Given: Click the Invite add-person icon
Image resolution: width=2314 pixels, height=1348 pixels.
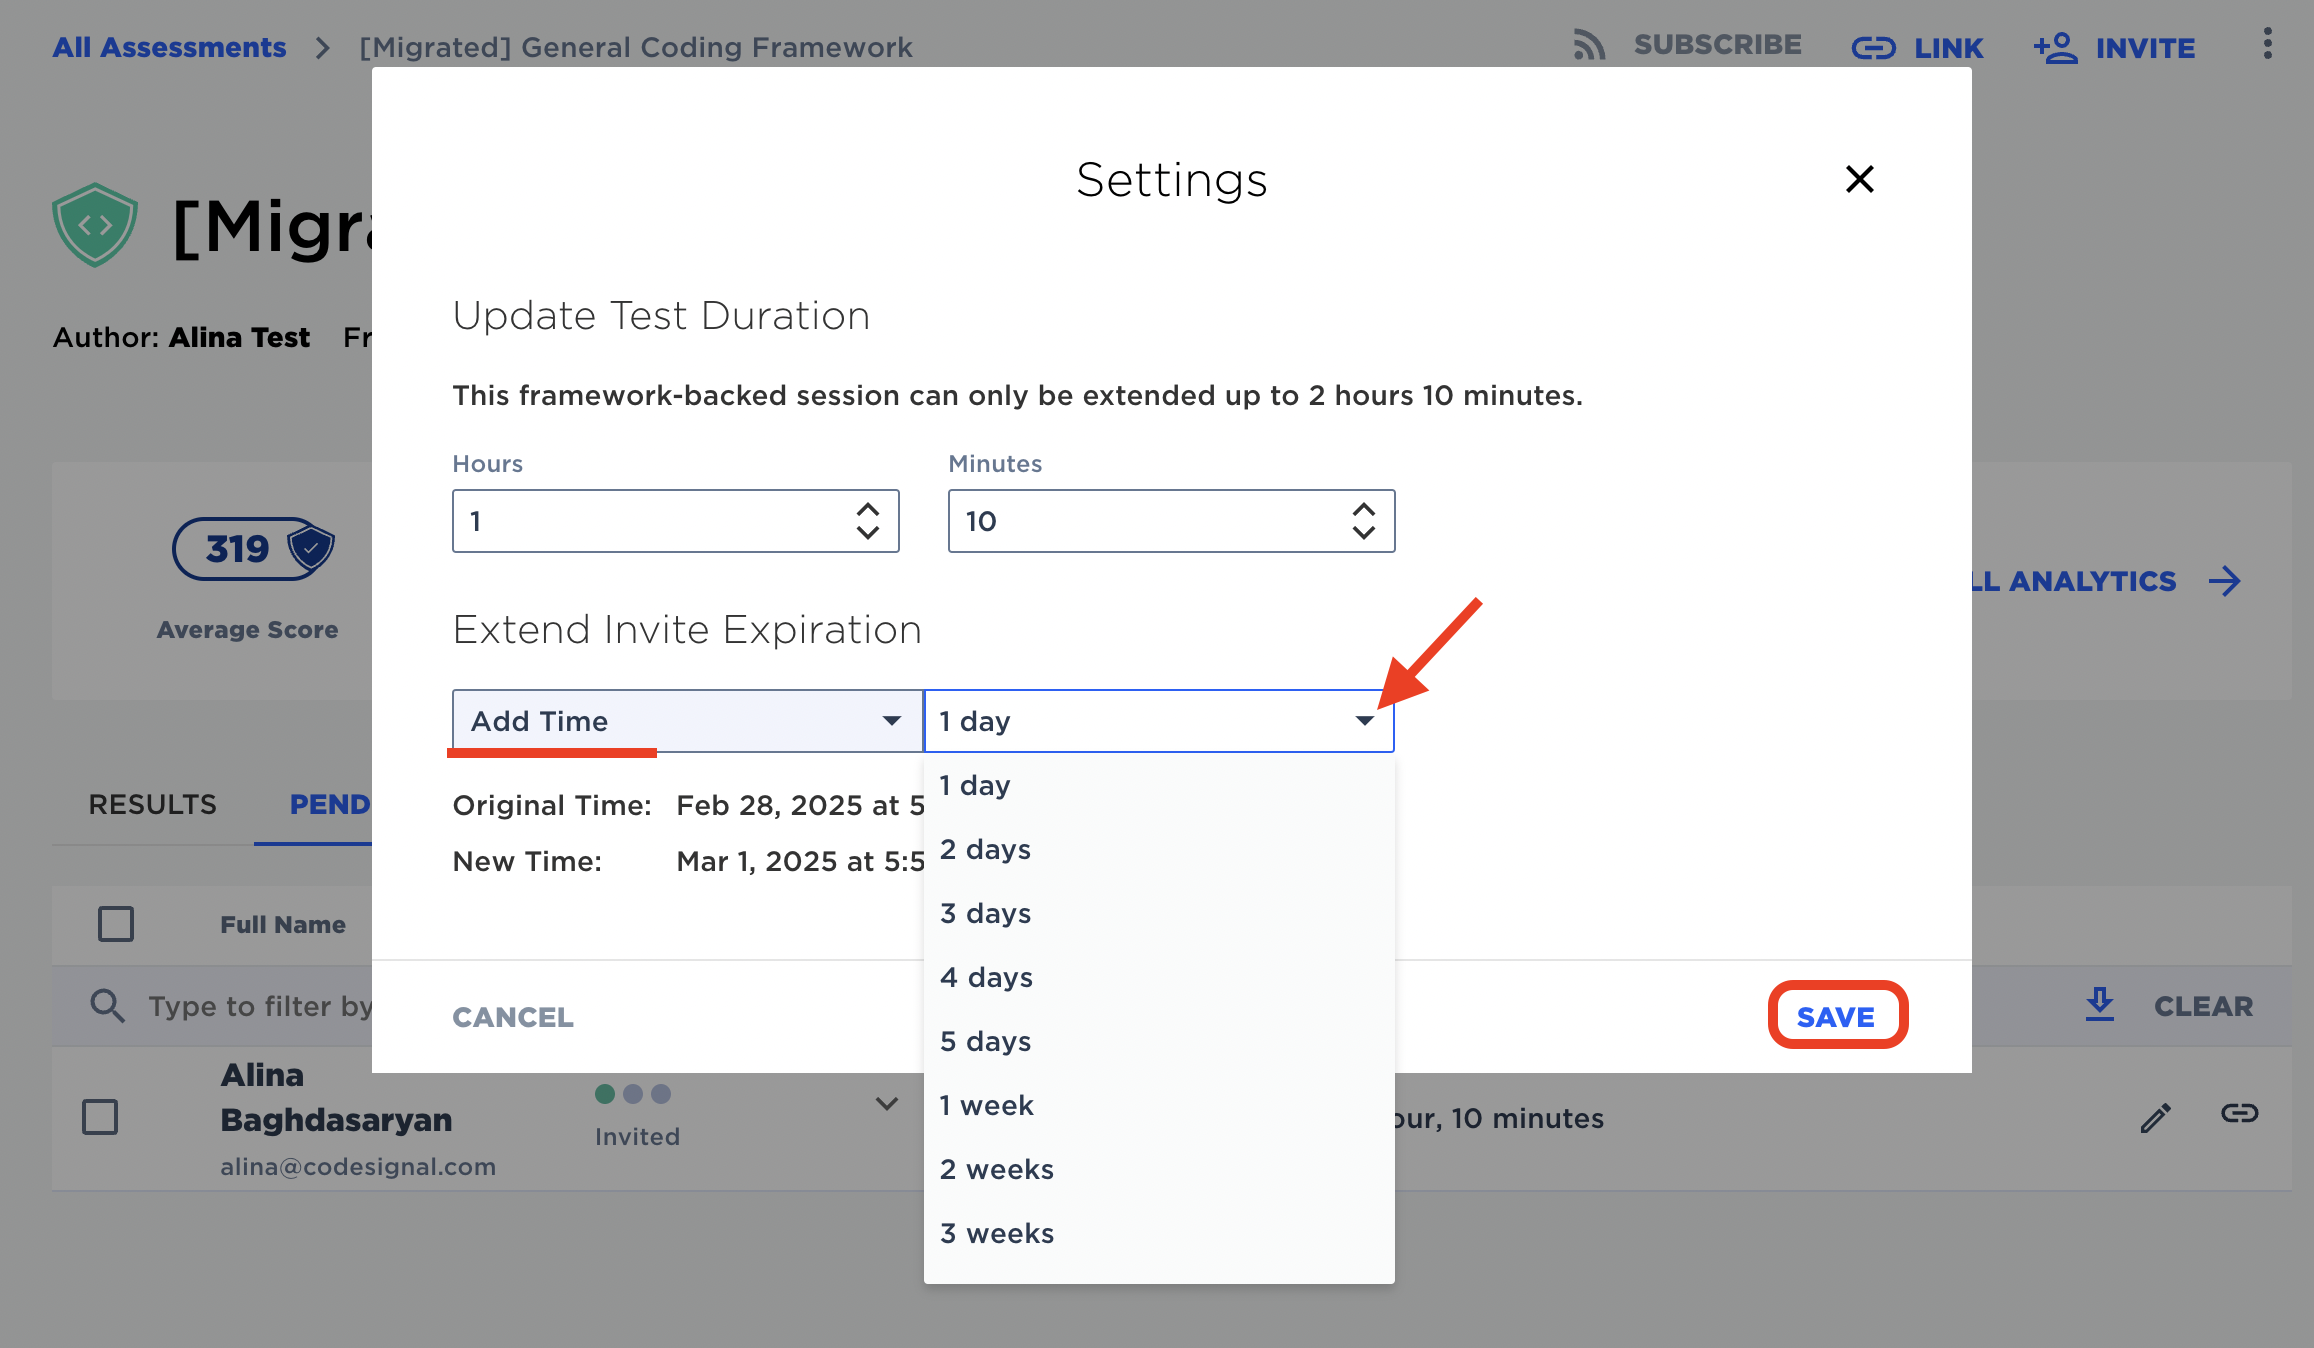Looking at the screenshot, I should point(2055,48).
